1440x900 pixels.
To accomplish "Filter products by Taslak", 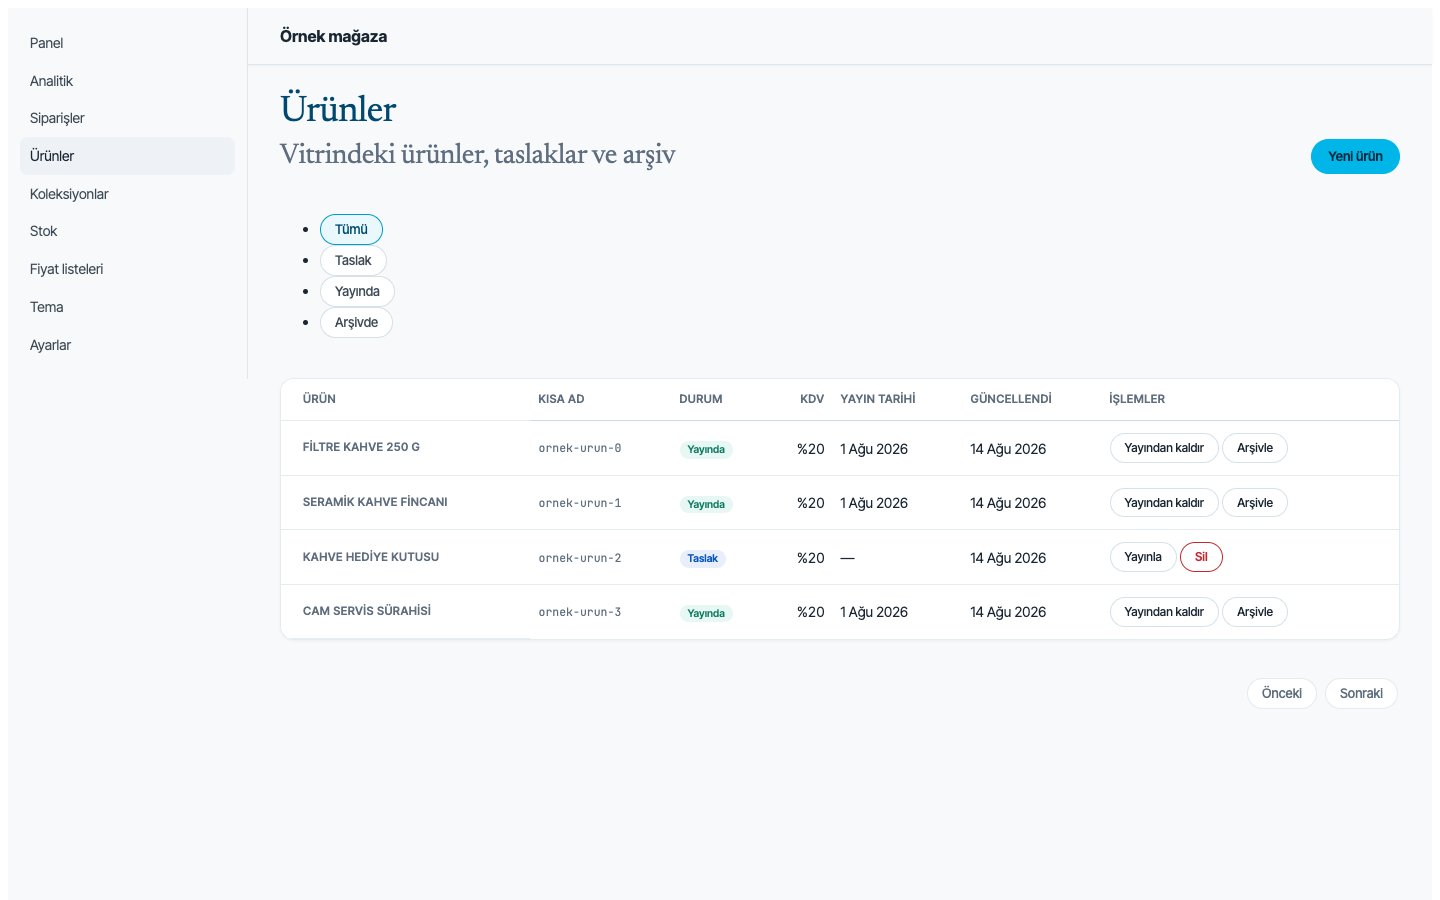I will [x=353, y=260].
